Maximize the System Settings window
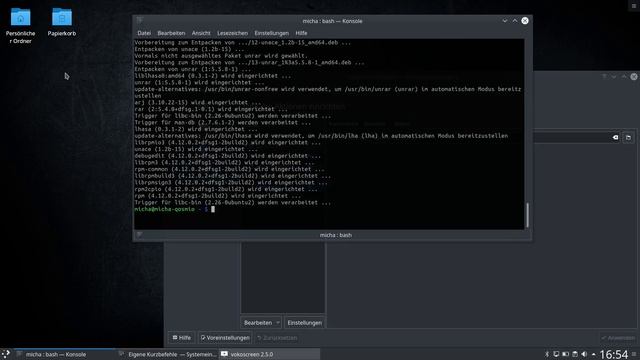 [x=624, y=77]
